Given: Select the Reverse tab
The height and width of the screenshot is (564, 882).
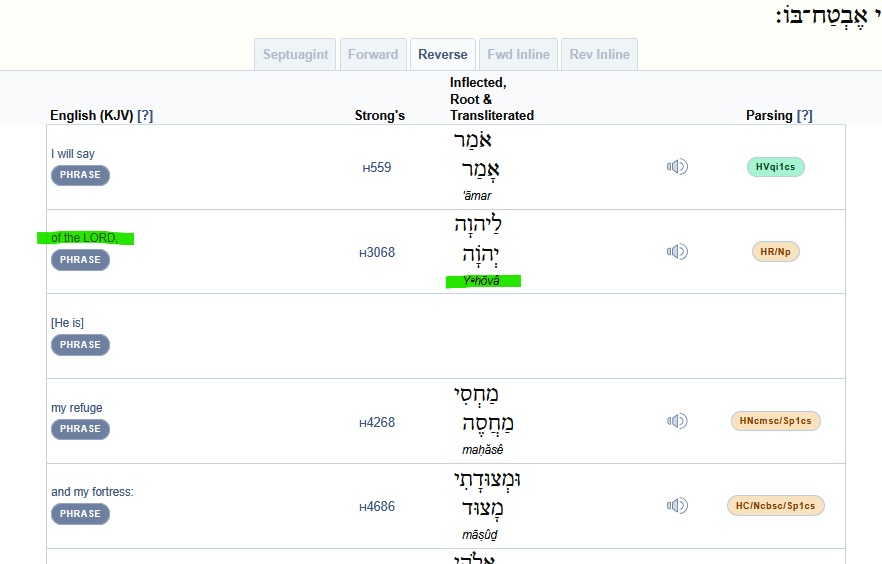Looking at the screenshot, I should (x=443, y=55).
